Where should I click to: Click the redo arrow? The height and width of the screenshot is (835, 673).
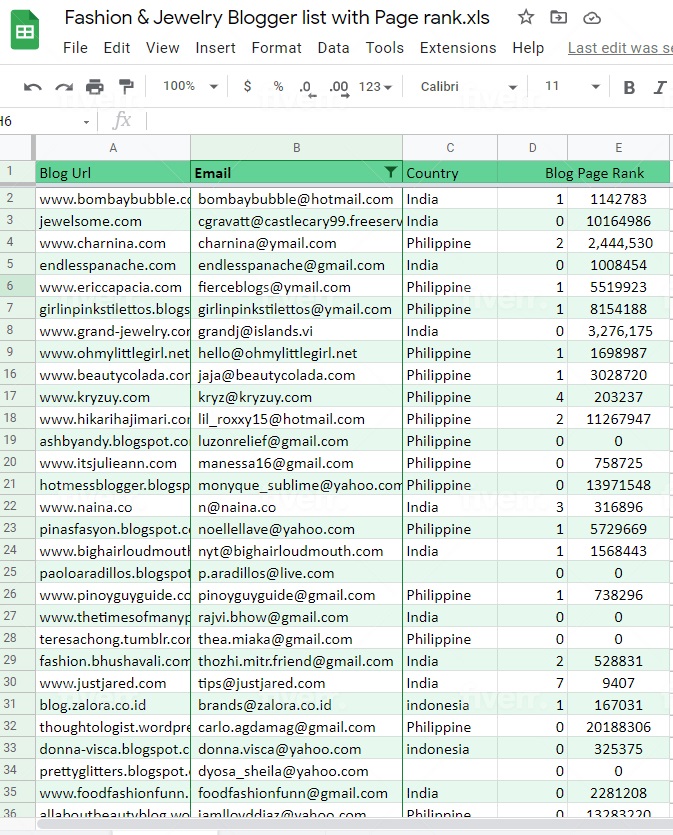[64, 87]
